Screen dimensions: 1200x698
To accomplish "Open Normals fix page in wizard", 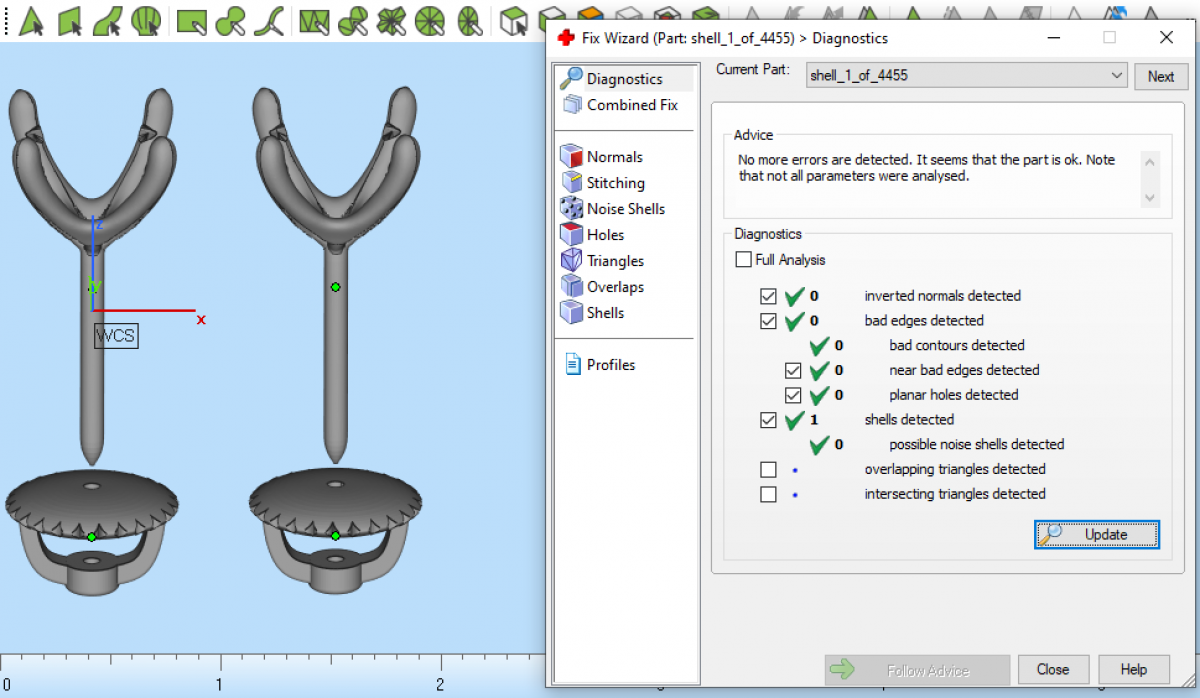I will pyautogui.click(x=613, y=157).
